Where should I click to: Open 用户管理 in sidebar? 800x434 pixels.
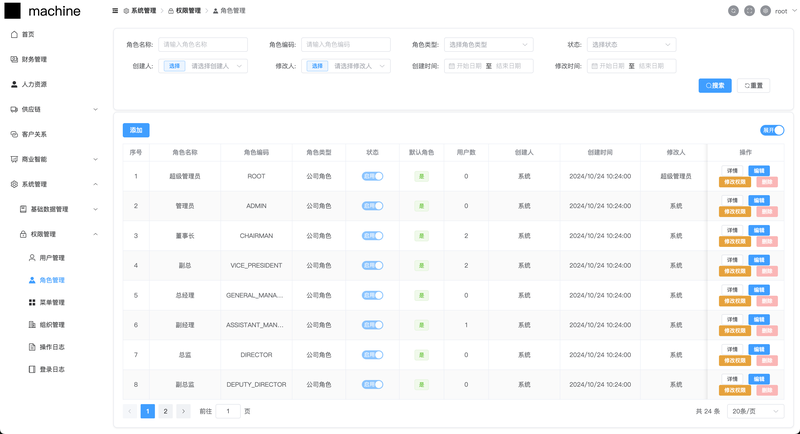[x=52, y=258]
